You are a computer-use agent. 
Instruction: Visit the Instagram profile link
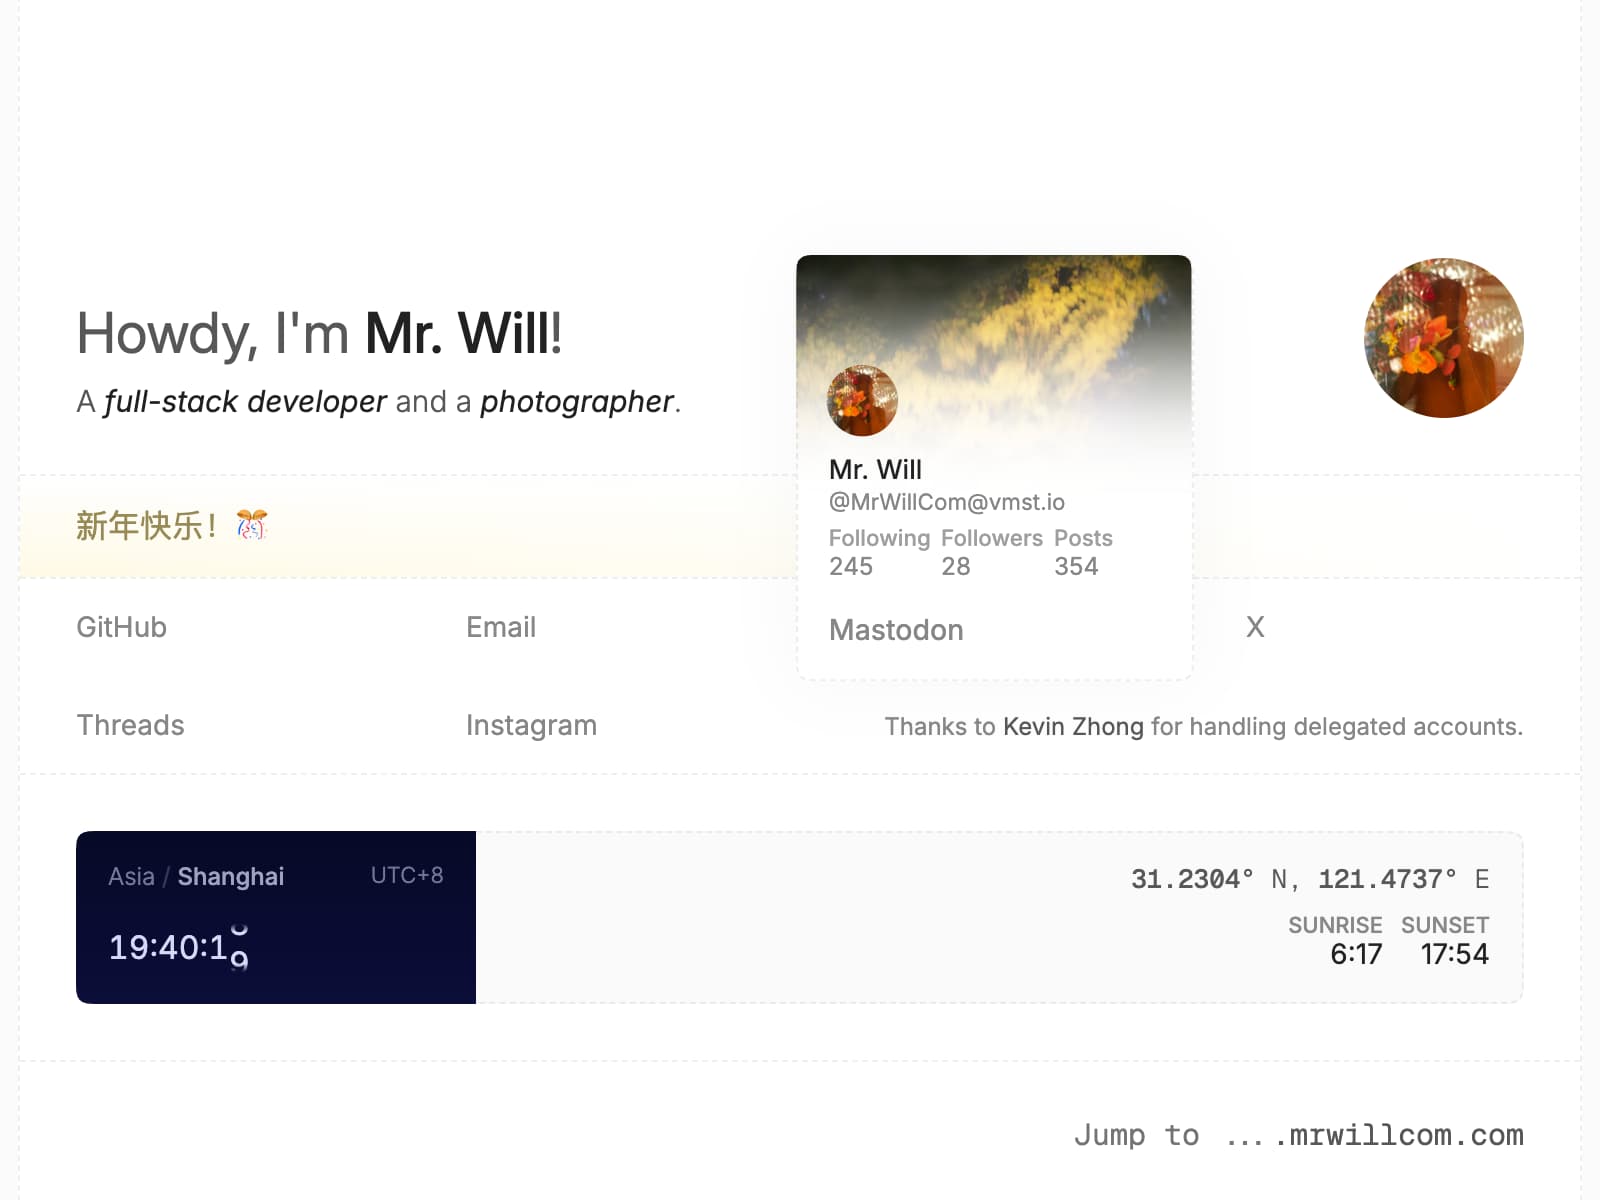[531, 725]
